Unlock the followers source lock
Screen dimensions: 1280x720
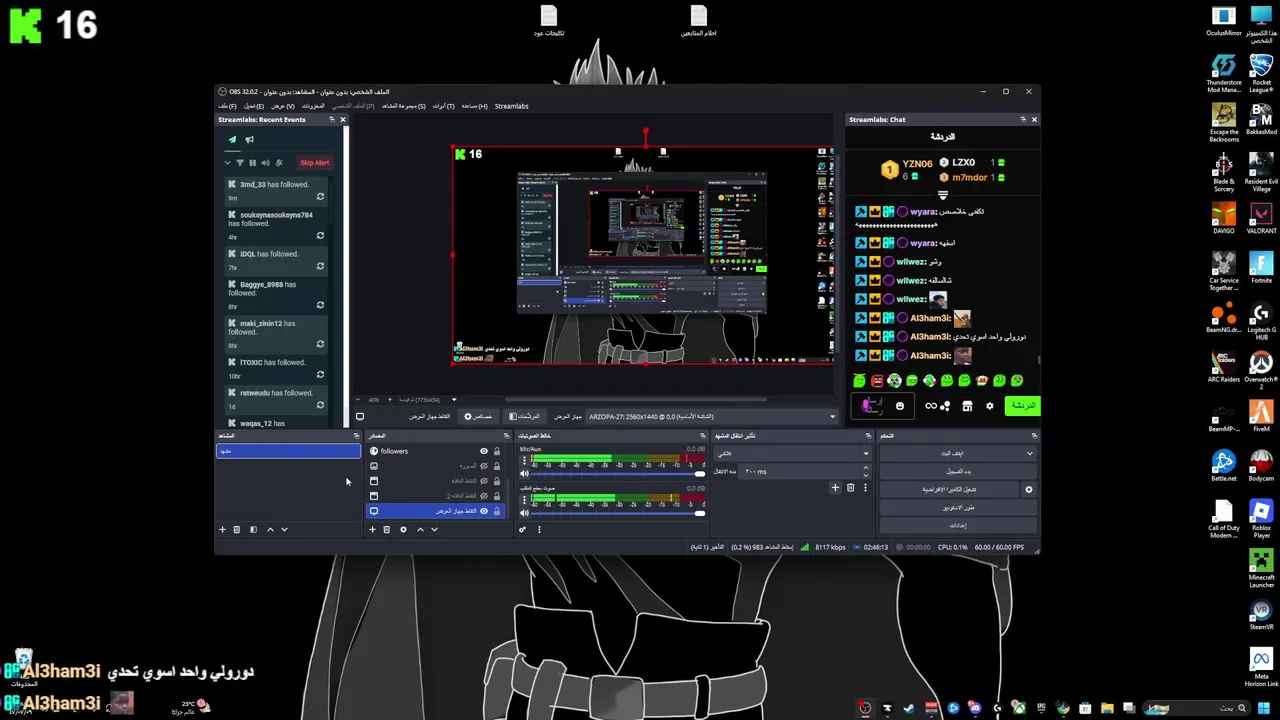pyautogui.click(x=496, y=451)
